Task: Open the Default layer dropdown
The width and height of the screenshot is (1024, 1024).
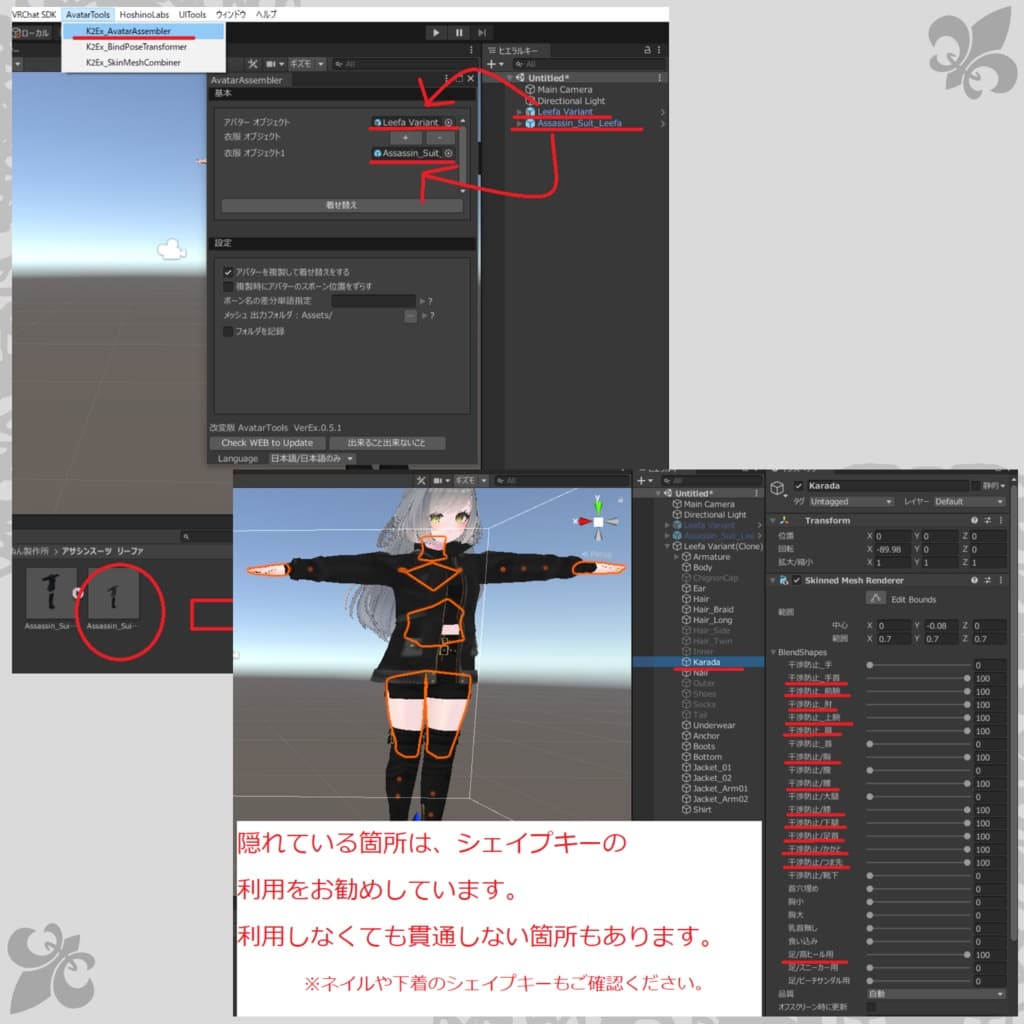Action: click(x=969, y=502)
